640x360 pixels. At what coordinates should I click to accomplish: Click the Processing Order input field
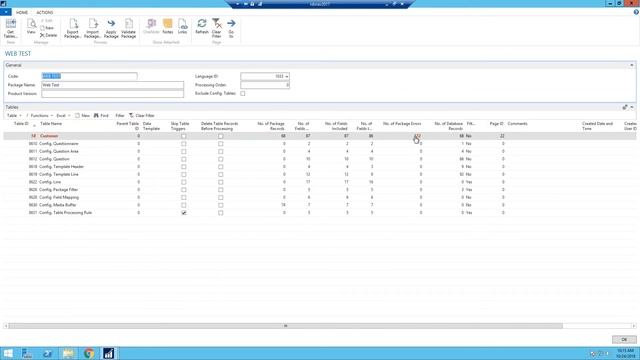coord(265,85)
